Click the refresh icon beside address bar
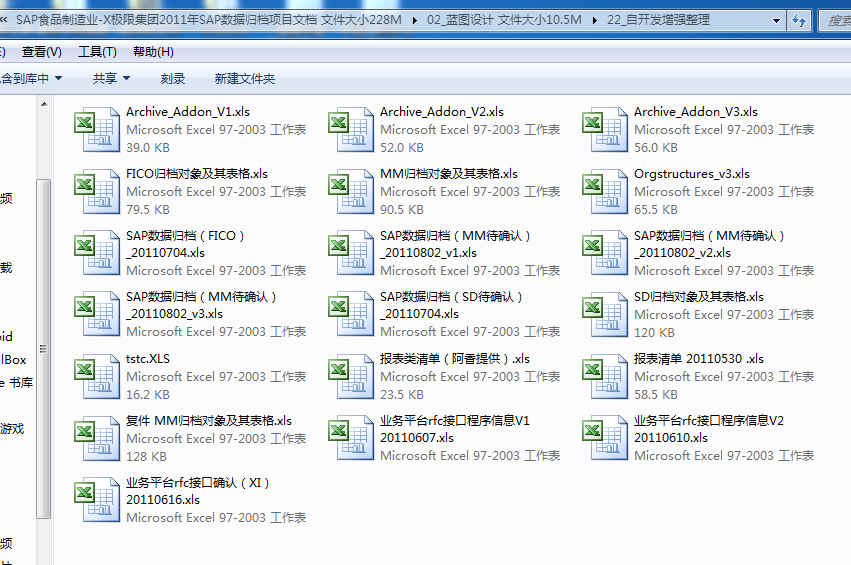This screenshot has height=565, width=851. pos(798,21)
